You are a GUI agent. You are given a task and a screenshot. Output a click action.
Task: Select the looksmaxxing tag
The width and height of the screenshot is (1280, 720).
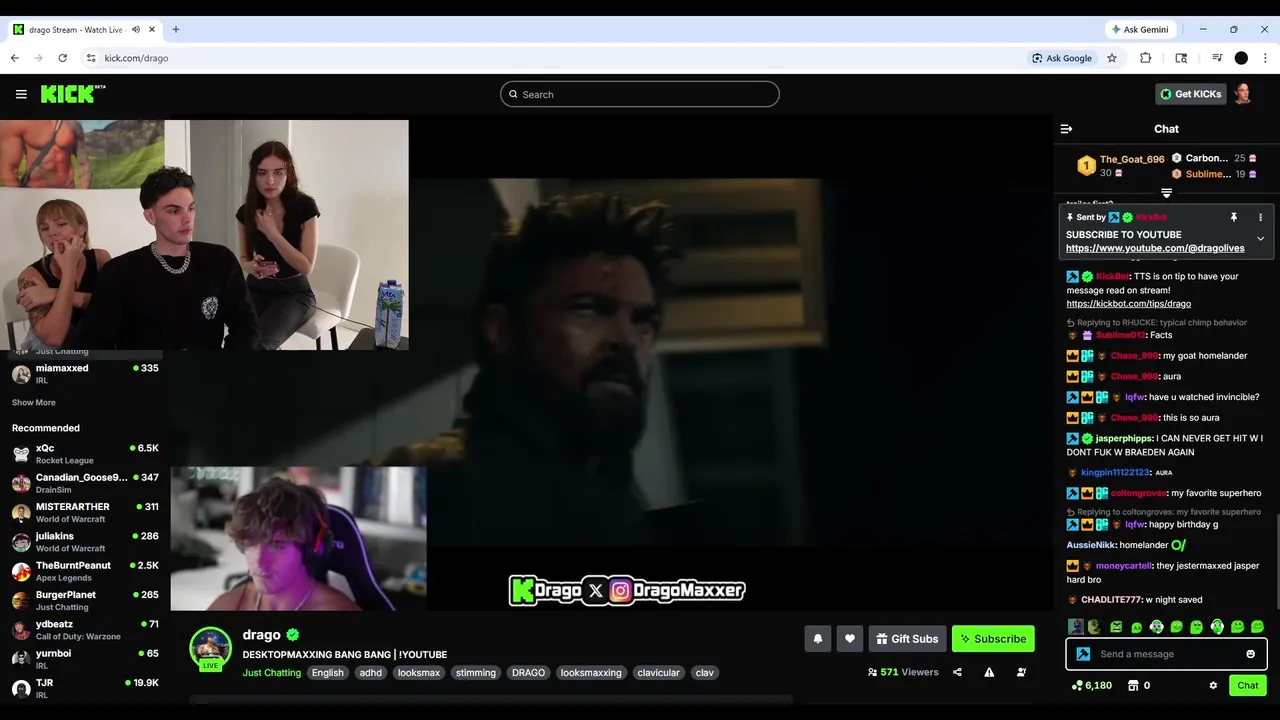coord(591,673)
